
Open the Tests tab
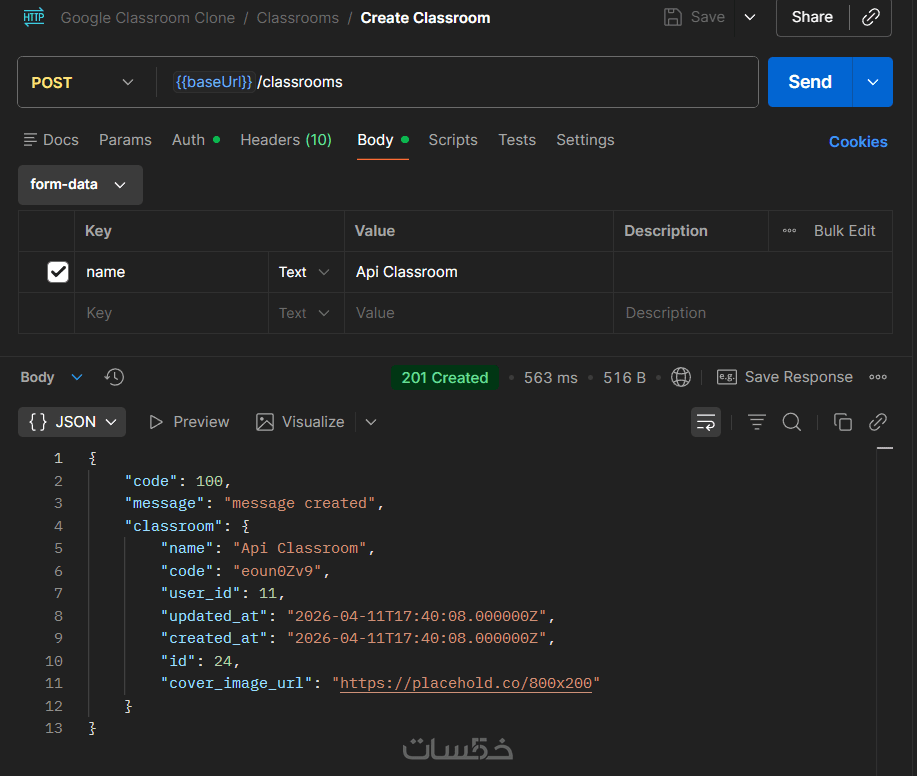coord(517,140)
